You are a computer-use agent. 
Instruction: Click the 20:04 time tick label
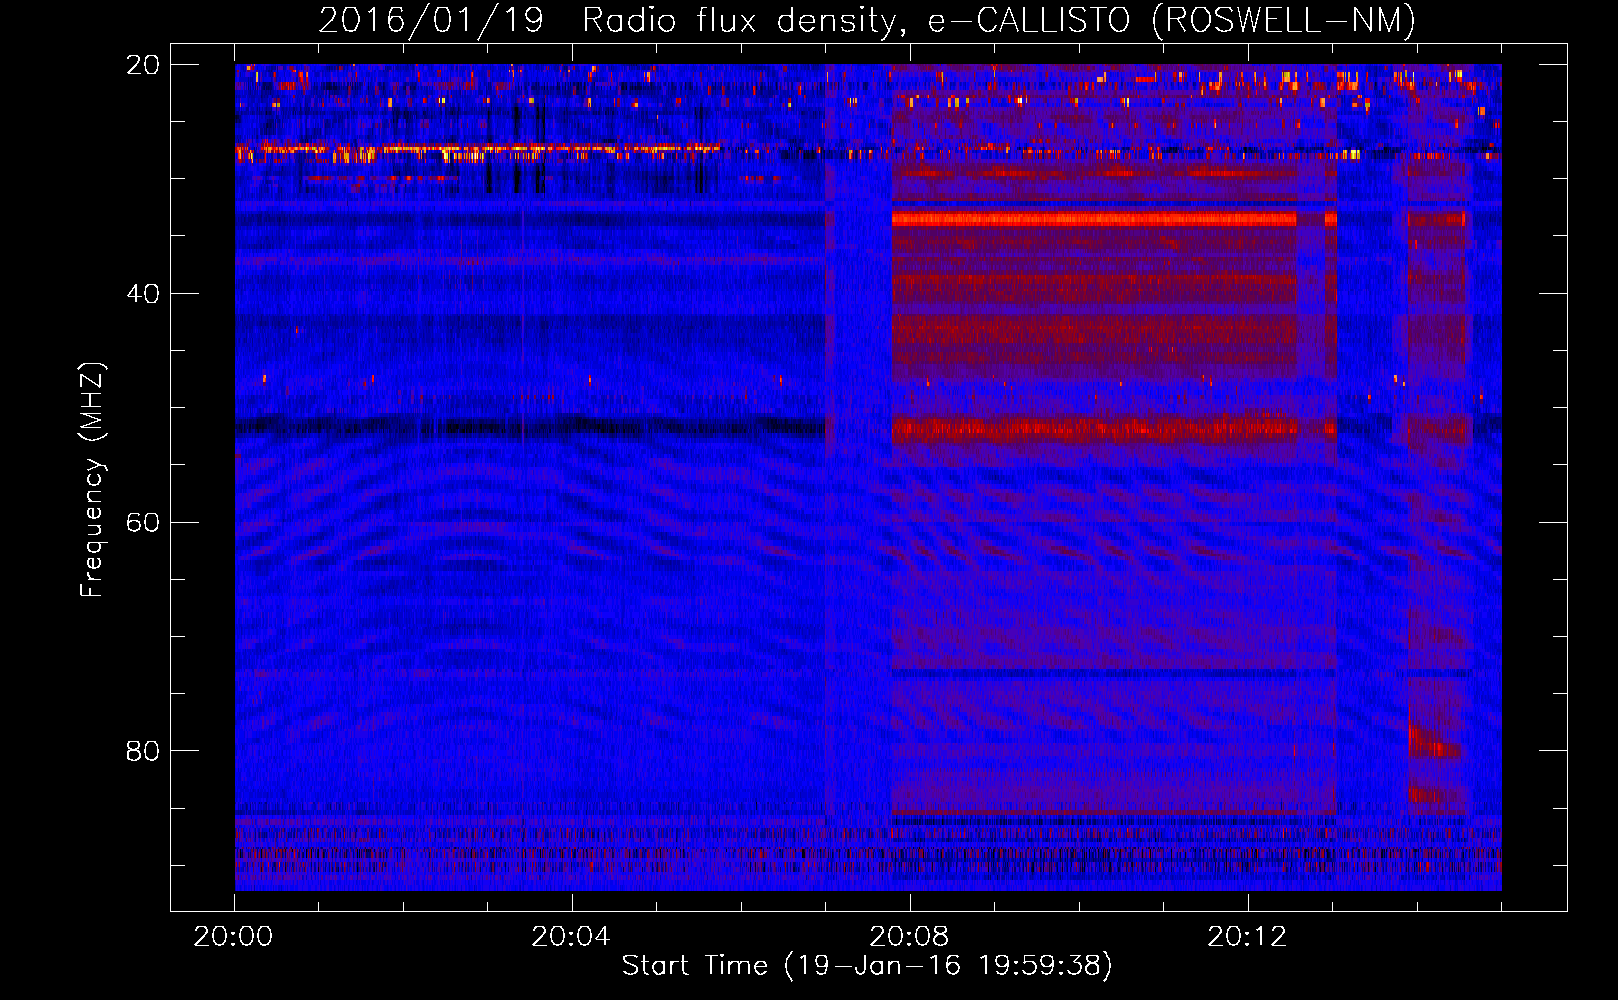point(571,937)
